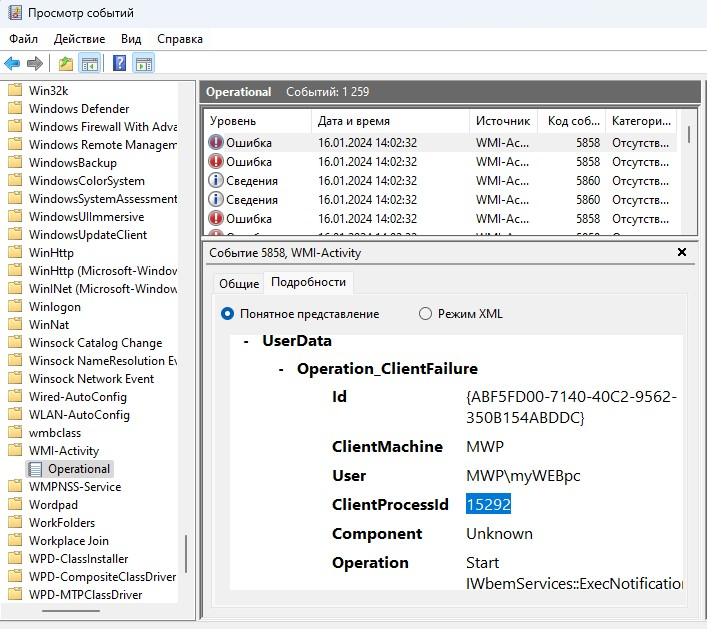Select Windows Firewall With Advanced tree item
The width and height of the screenshot is (707, 629).
point(103,126)
